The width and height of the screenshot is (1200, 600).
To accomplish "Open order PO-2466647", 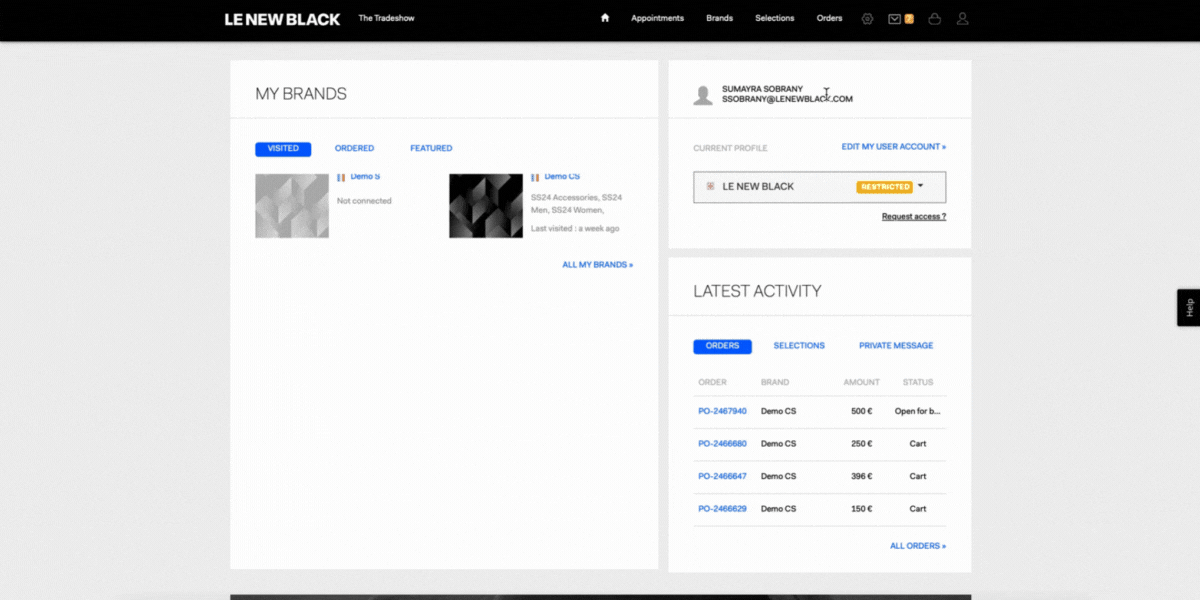I will point(722,476).
